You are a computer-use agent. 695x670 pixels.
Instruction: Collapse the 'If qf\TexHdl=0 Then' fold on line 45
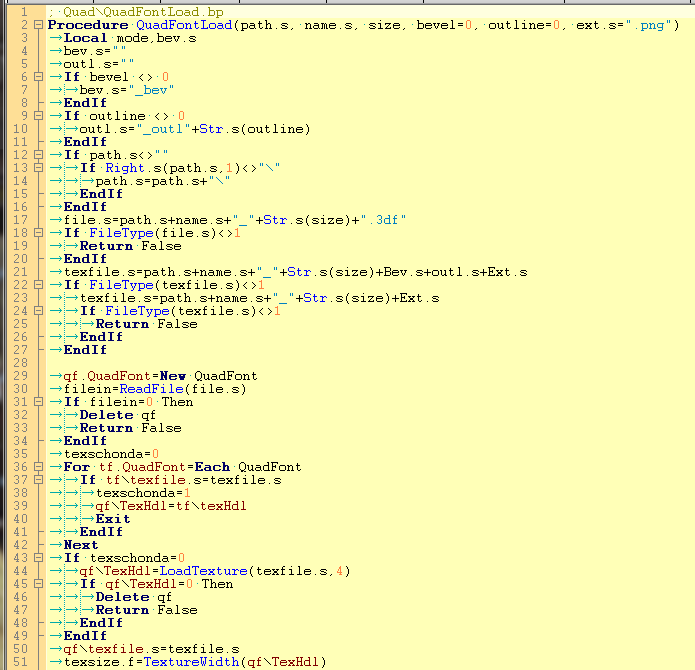pos(39,584)
